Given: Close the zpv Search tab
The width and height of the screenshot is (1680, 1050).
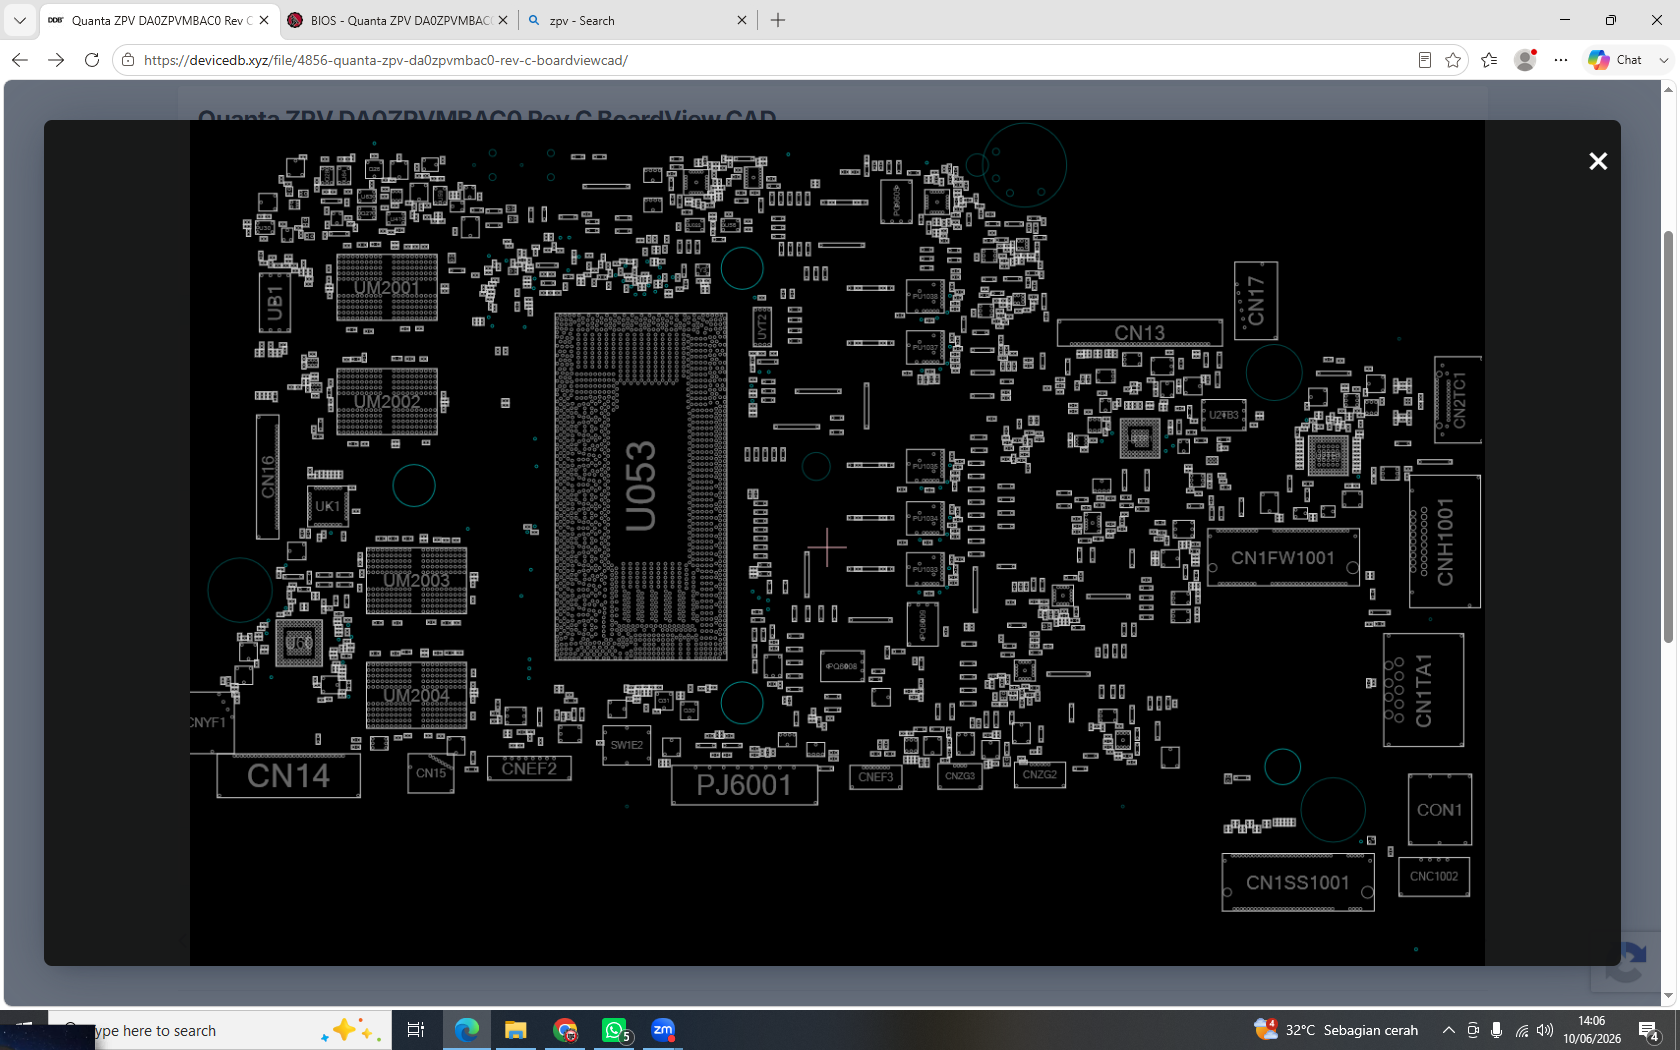Looking at the screenshot, I should [742, 20].
